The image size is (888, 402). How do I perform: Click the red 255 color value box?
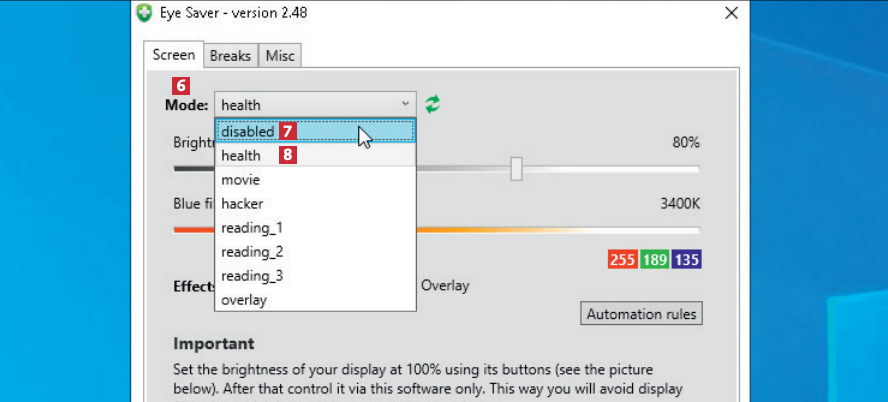pos(622,260)
